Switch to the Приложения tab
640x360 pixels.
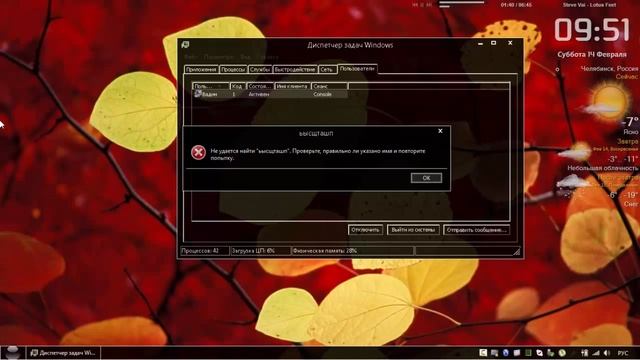tap(201, 69)
